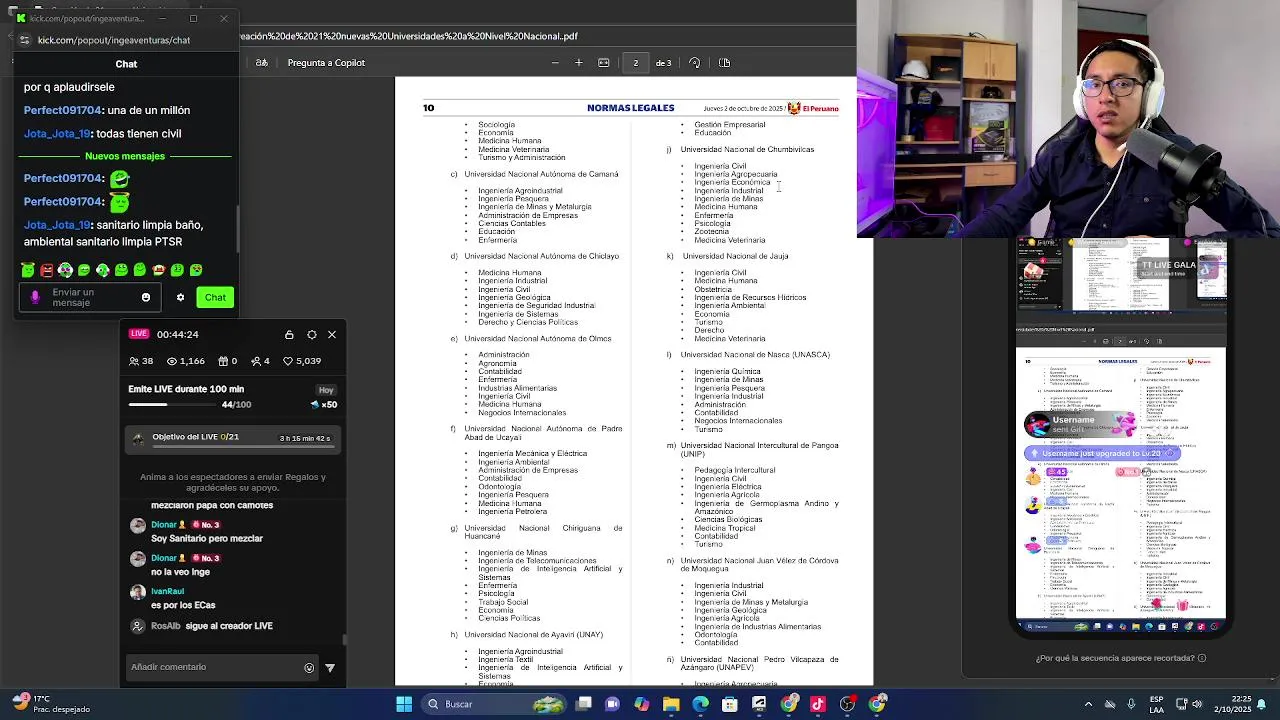Click PDF page number field showing 2
The width and height of the screenshot is (1280, 720).
(636, 63)
